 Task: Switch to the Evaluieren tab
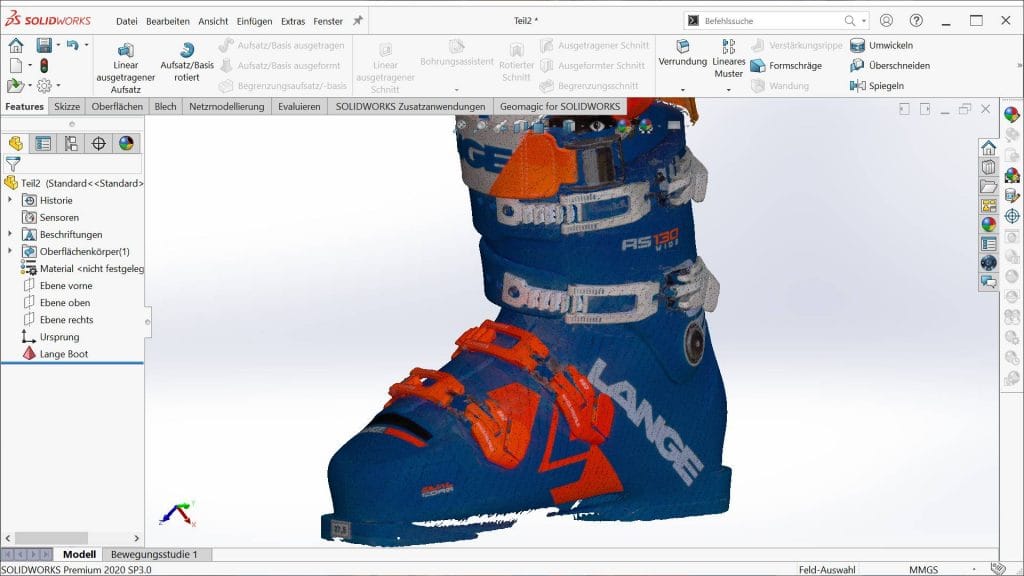tap(299, 106)
